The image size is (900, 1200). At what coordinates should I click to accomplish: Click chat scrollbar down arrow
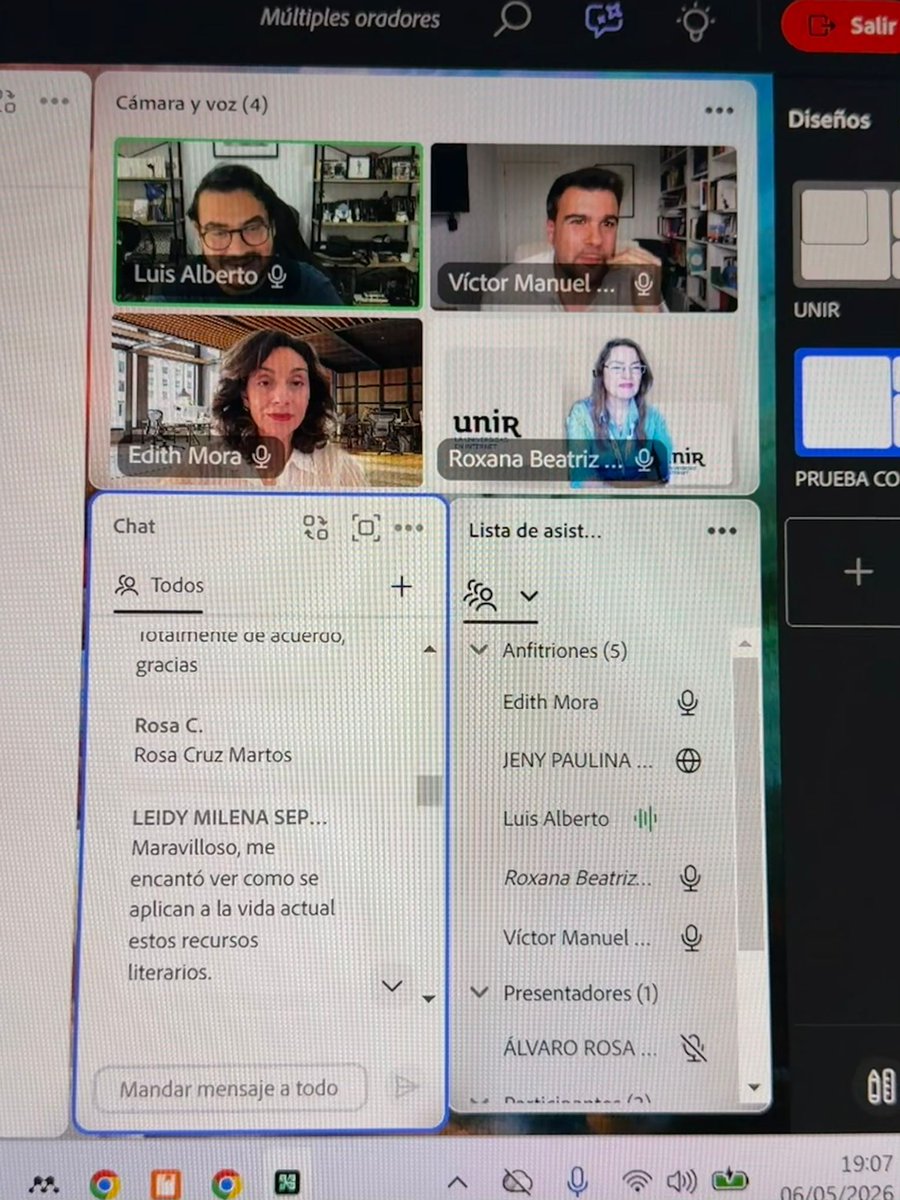coord(428,998)
